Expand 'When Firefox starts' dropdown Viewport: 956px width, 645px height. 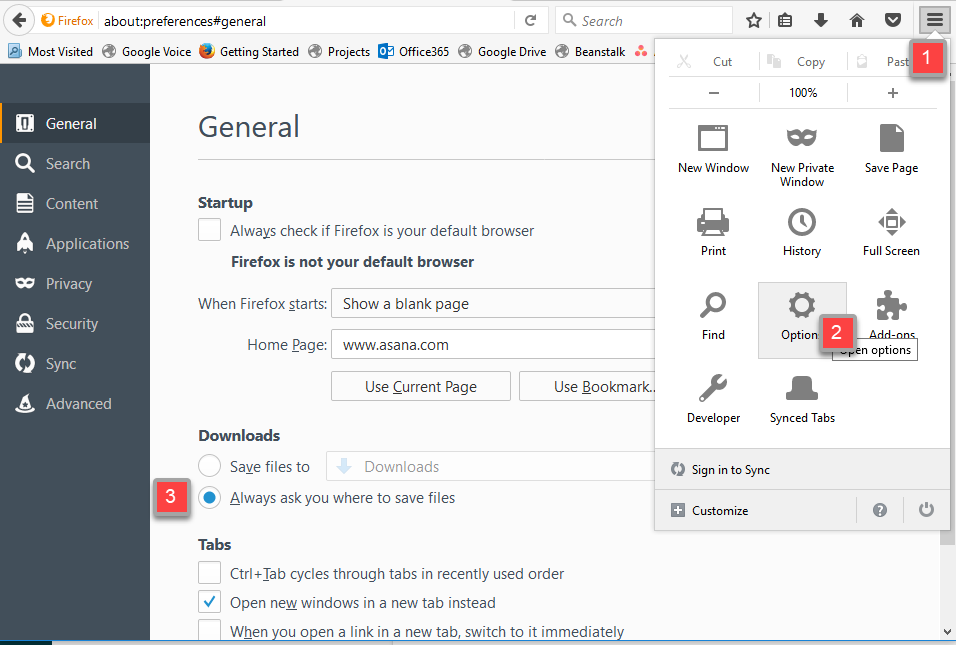495,303
